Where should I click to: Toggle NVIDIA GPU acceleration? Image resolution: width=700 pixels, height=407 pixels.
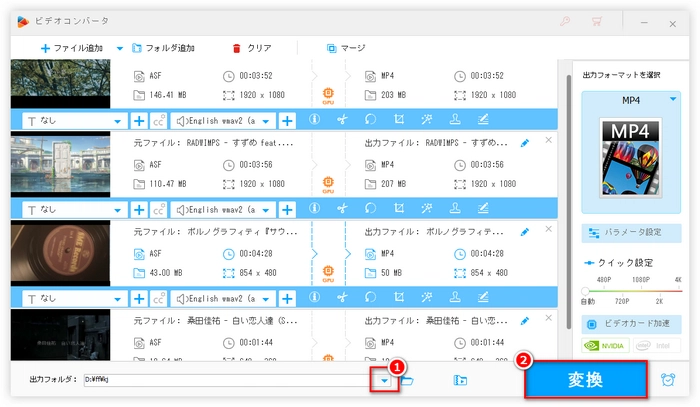606,346
